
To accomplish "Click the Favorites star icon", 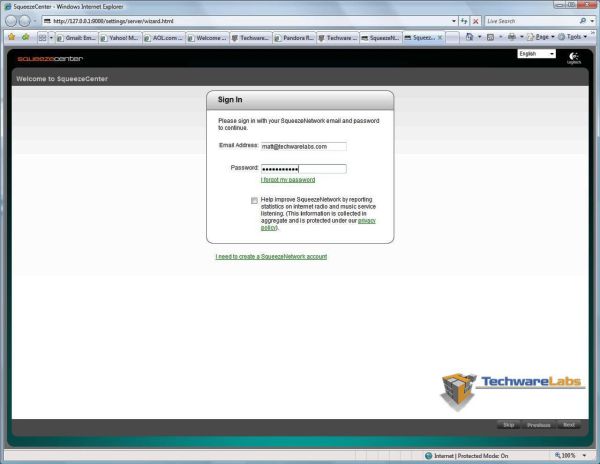I will 10,37.
